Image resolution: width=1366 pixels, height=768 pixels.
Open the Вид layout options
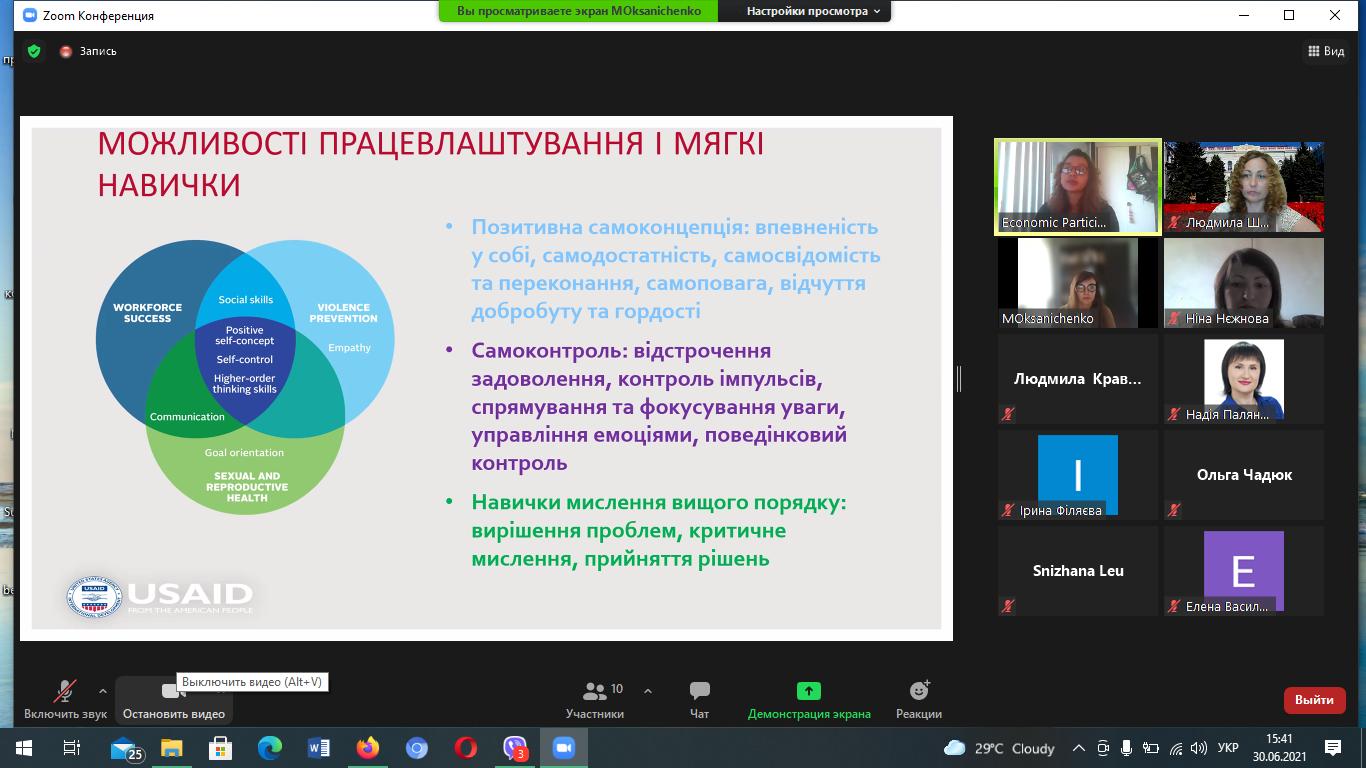point(1327,50)
